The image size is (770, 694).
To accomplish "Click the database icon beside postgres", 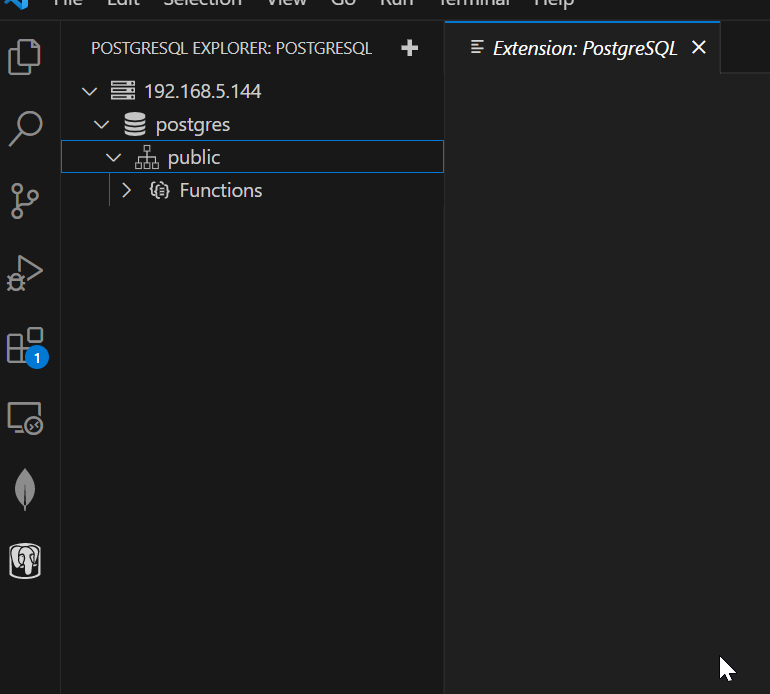I will [x=135, y=124].
